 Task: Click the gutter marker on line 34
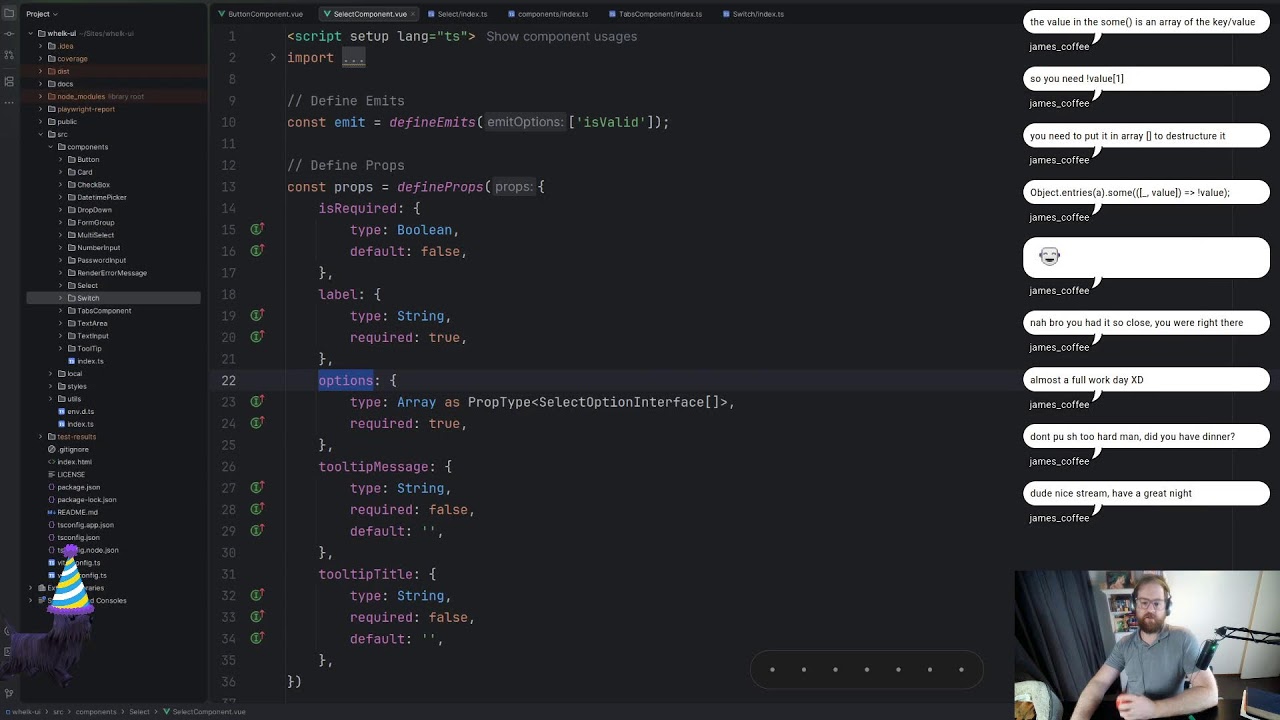(x=257, y=638)
